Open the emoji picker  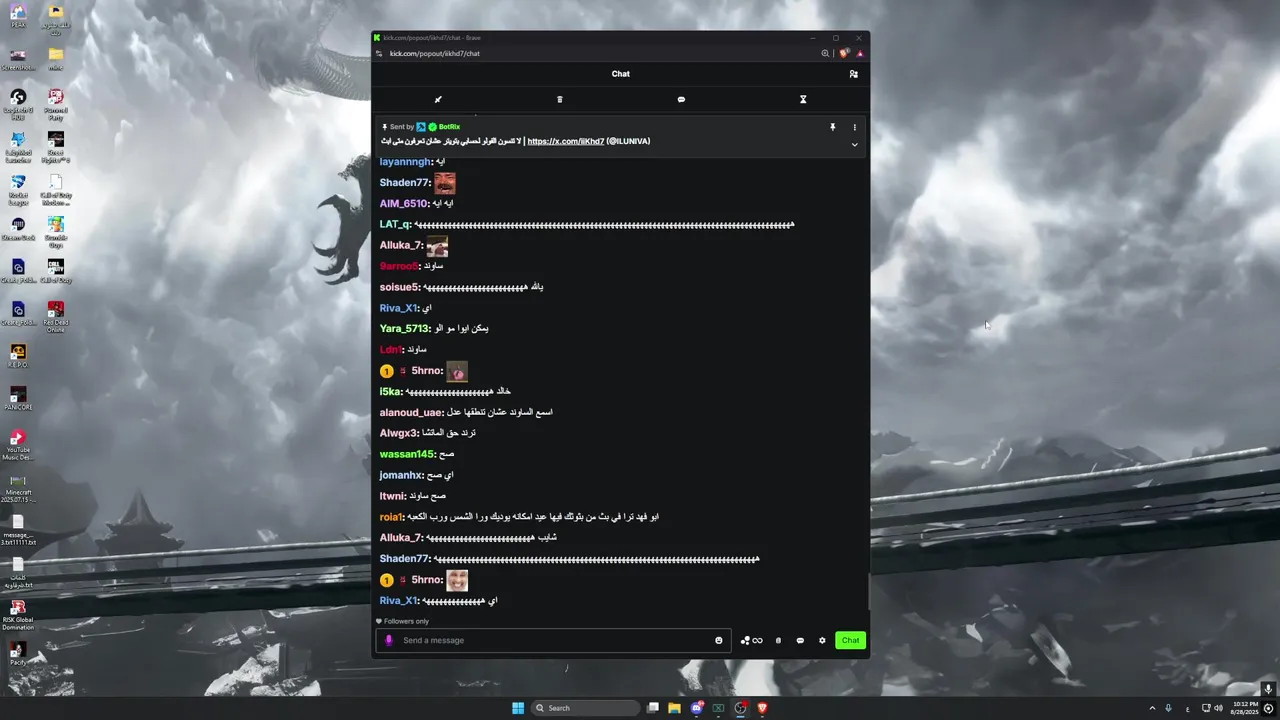tap(719, 640)
